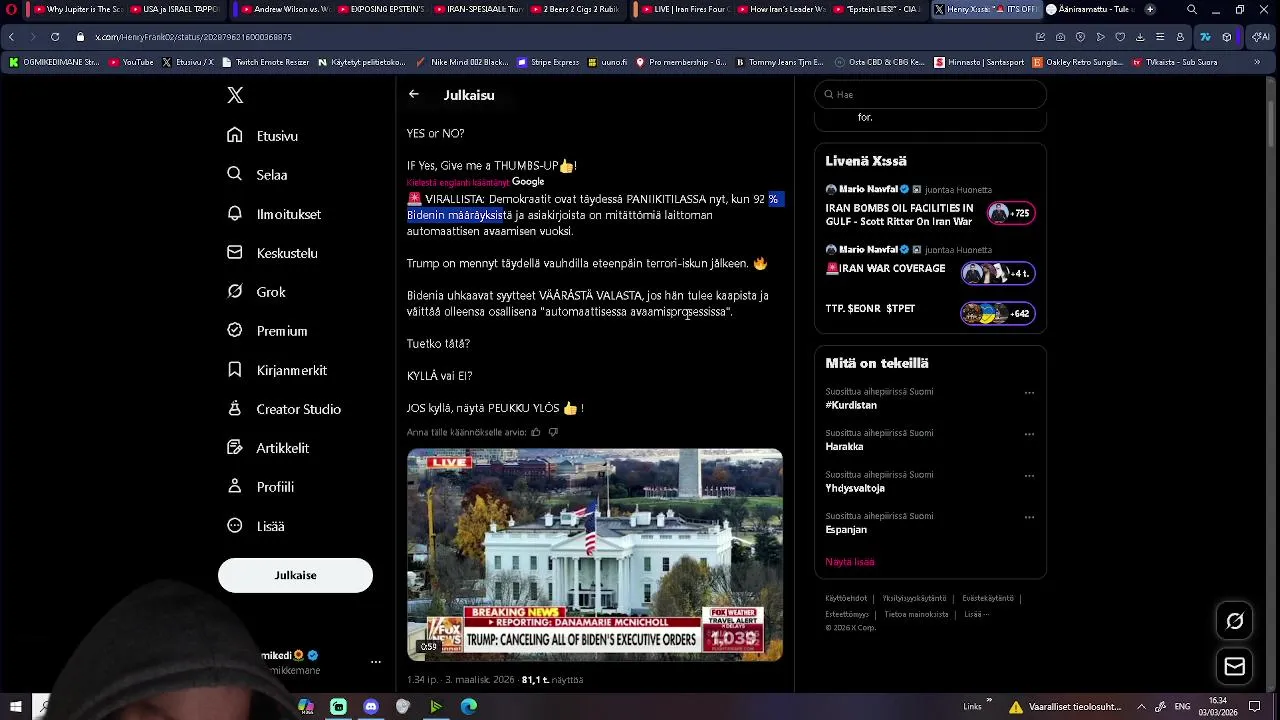Open the ENG language indicator

[x=1182, y=707]
